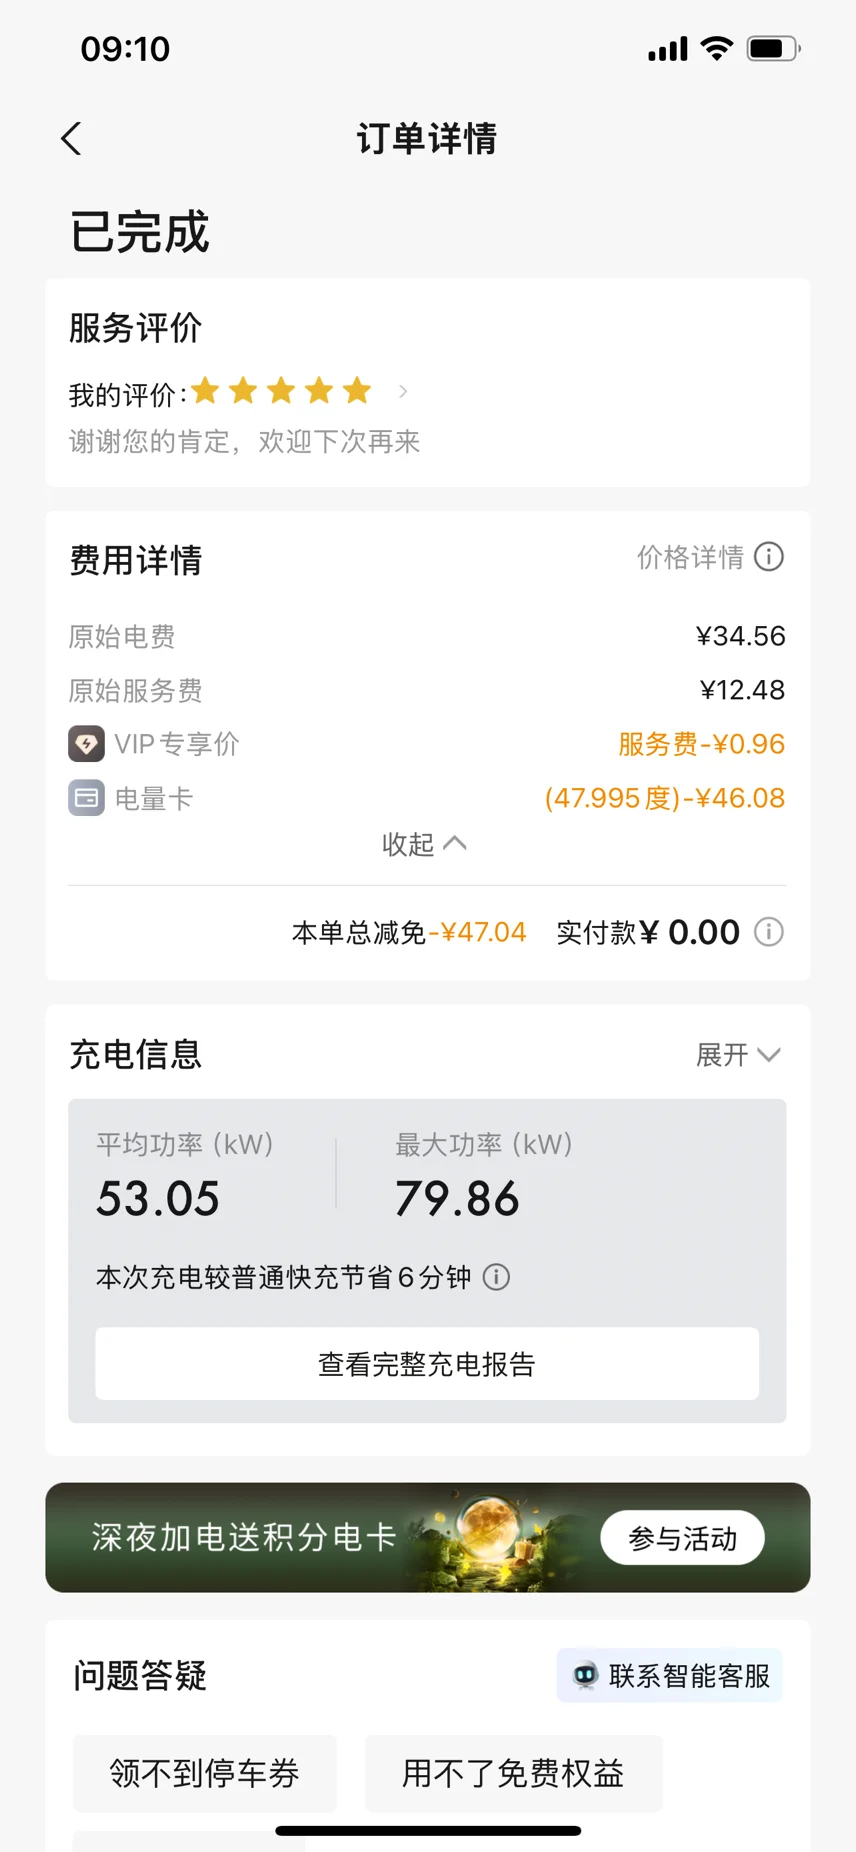Collapse fee details with 收起
The image size is (856, 1852).
pyautogui.click(x=424, y=844)
